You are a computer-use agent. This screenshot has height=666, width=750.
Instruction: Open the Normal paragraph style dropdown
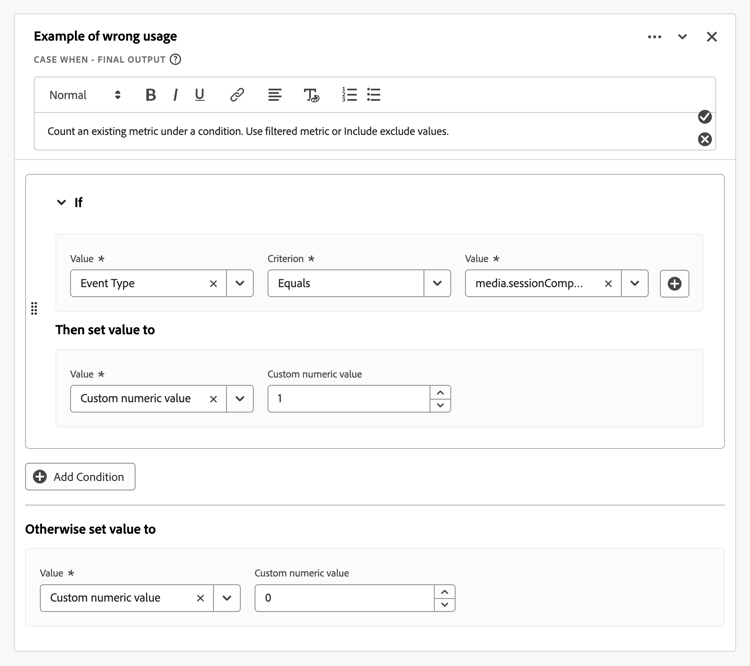[x=85, y=95]
